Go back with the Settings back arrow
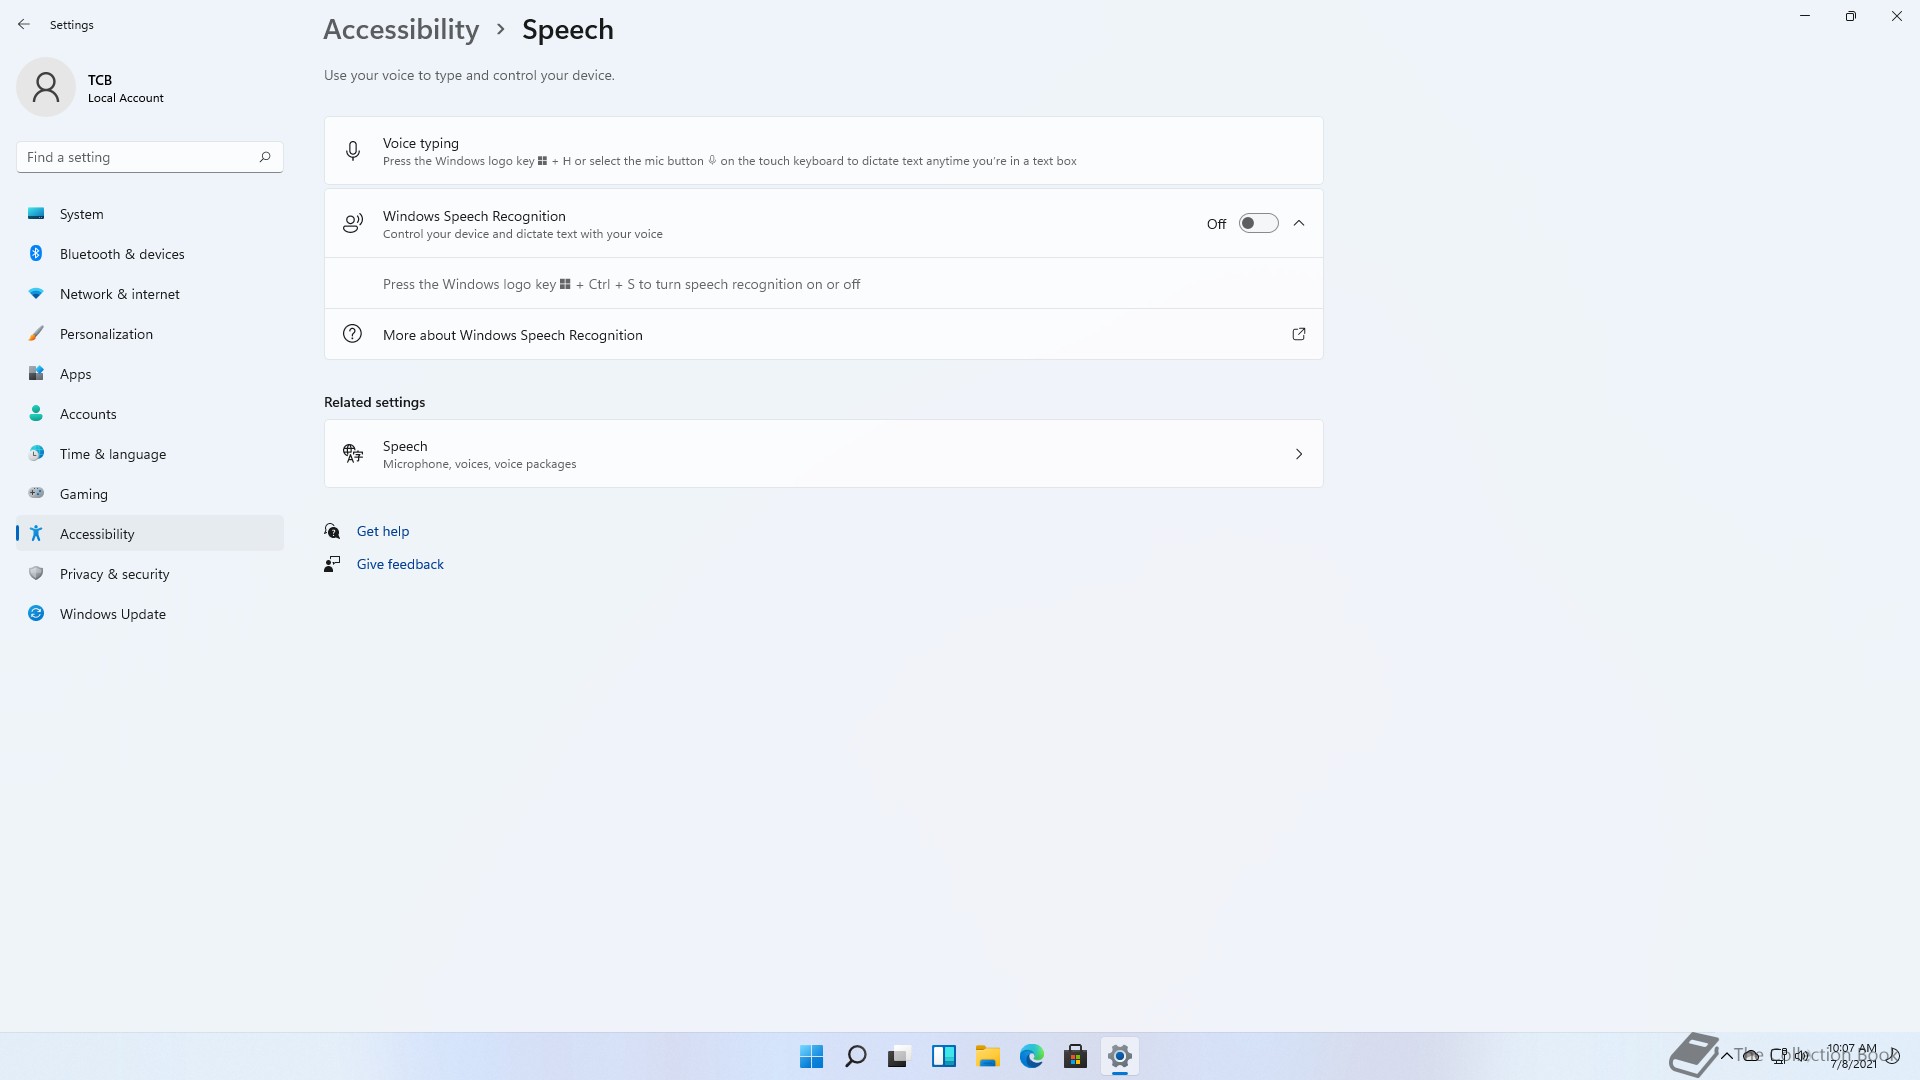The height and width of the screenshot is (1080, 1920). pos(24,24)
